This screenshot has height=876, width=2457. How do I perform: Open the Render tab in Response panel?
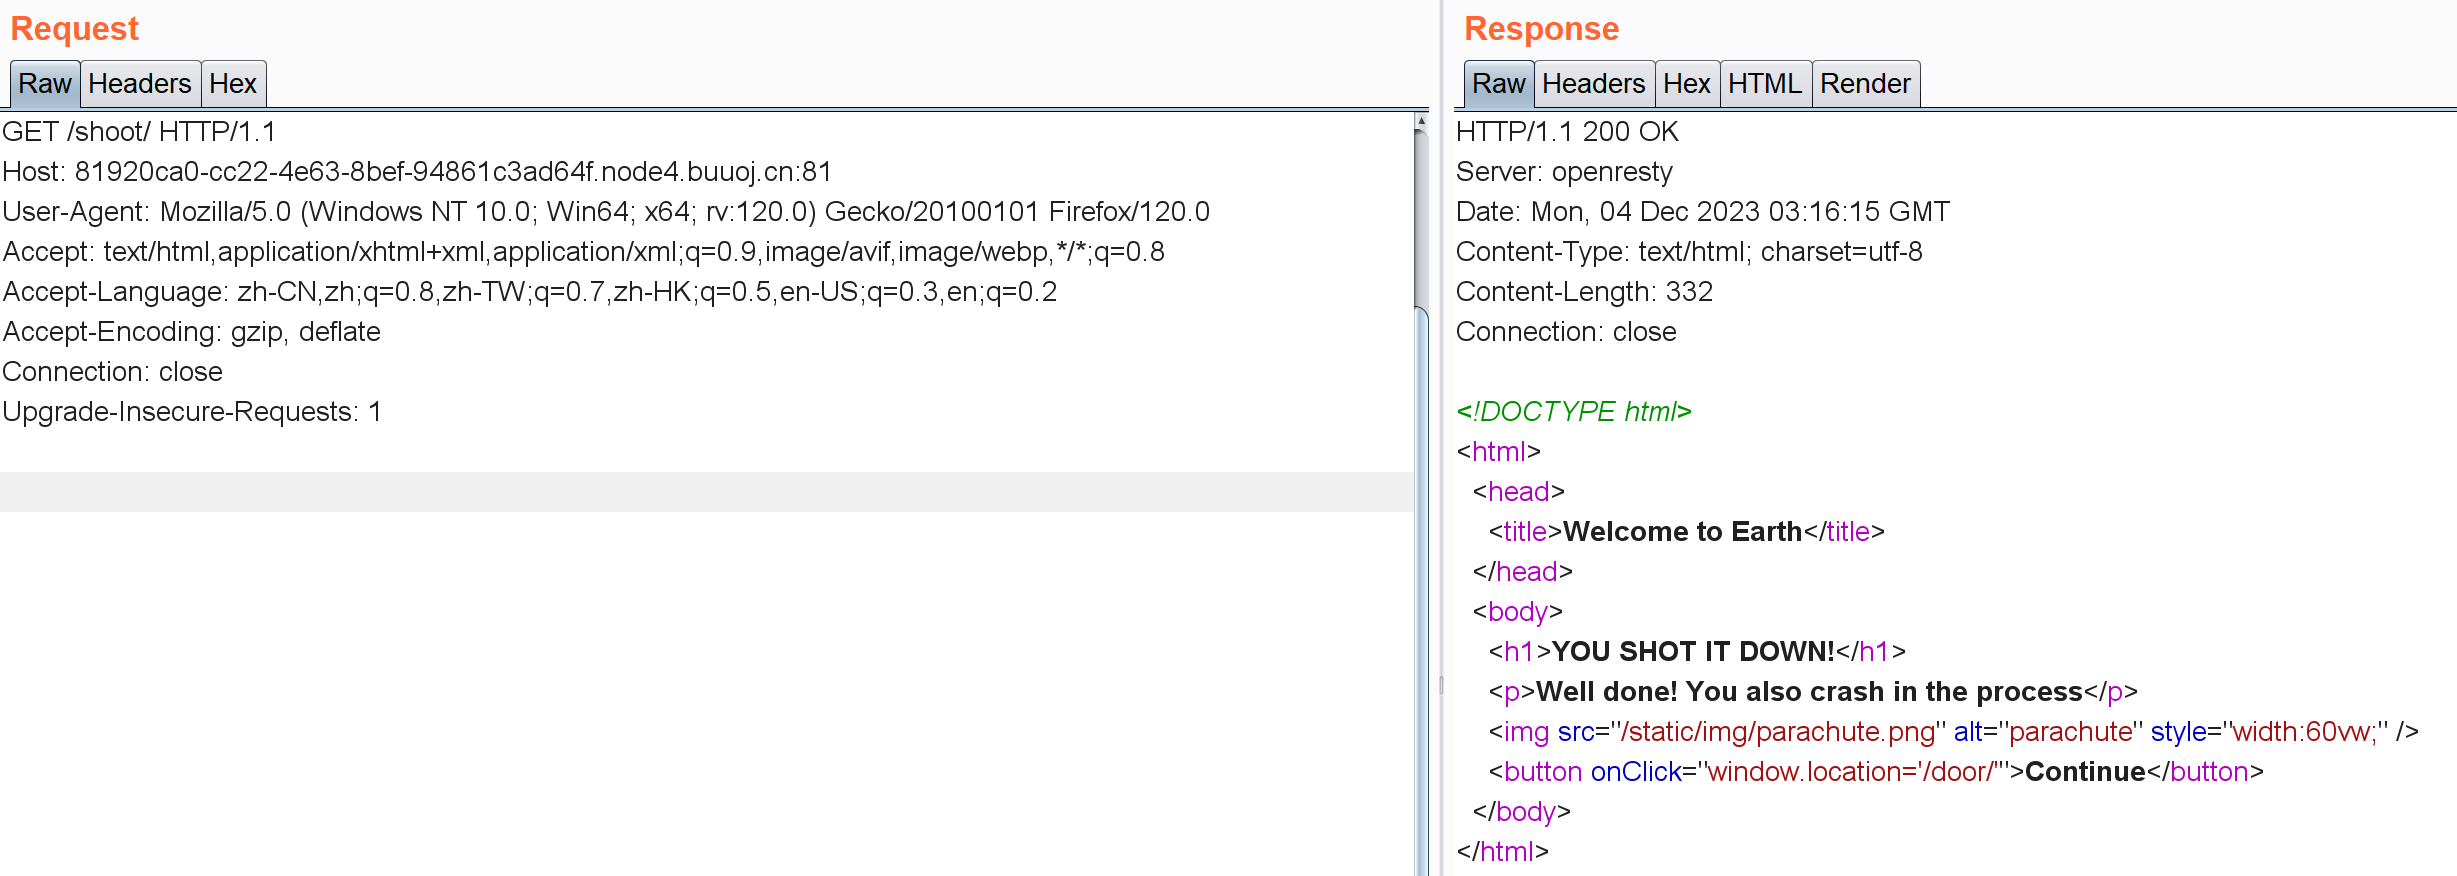(1865, 84)
